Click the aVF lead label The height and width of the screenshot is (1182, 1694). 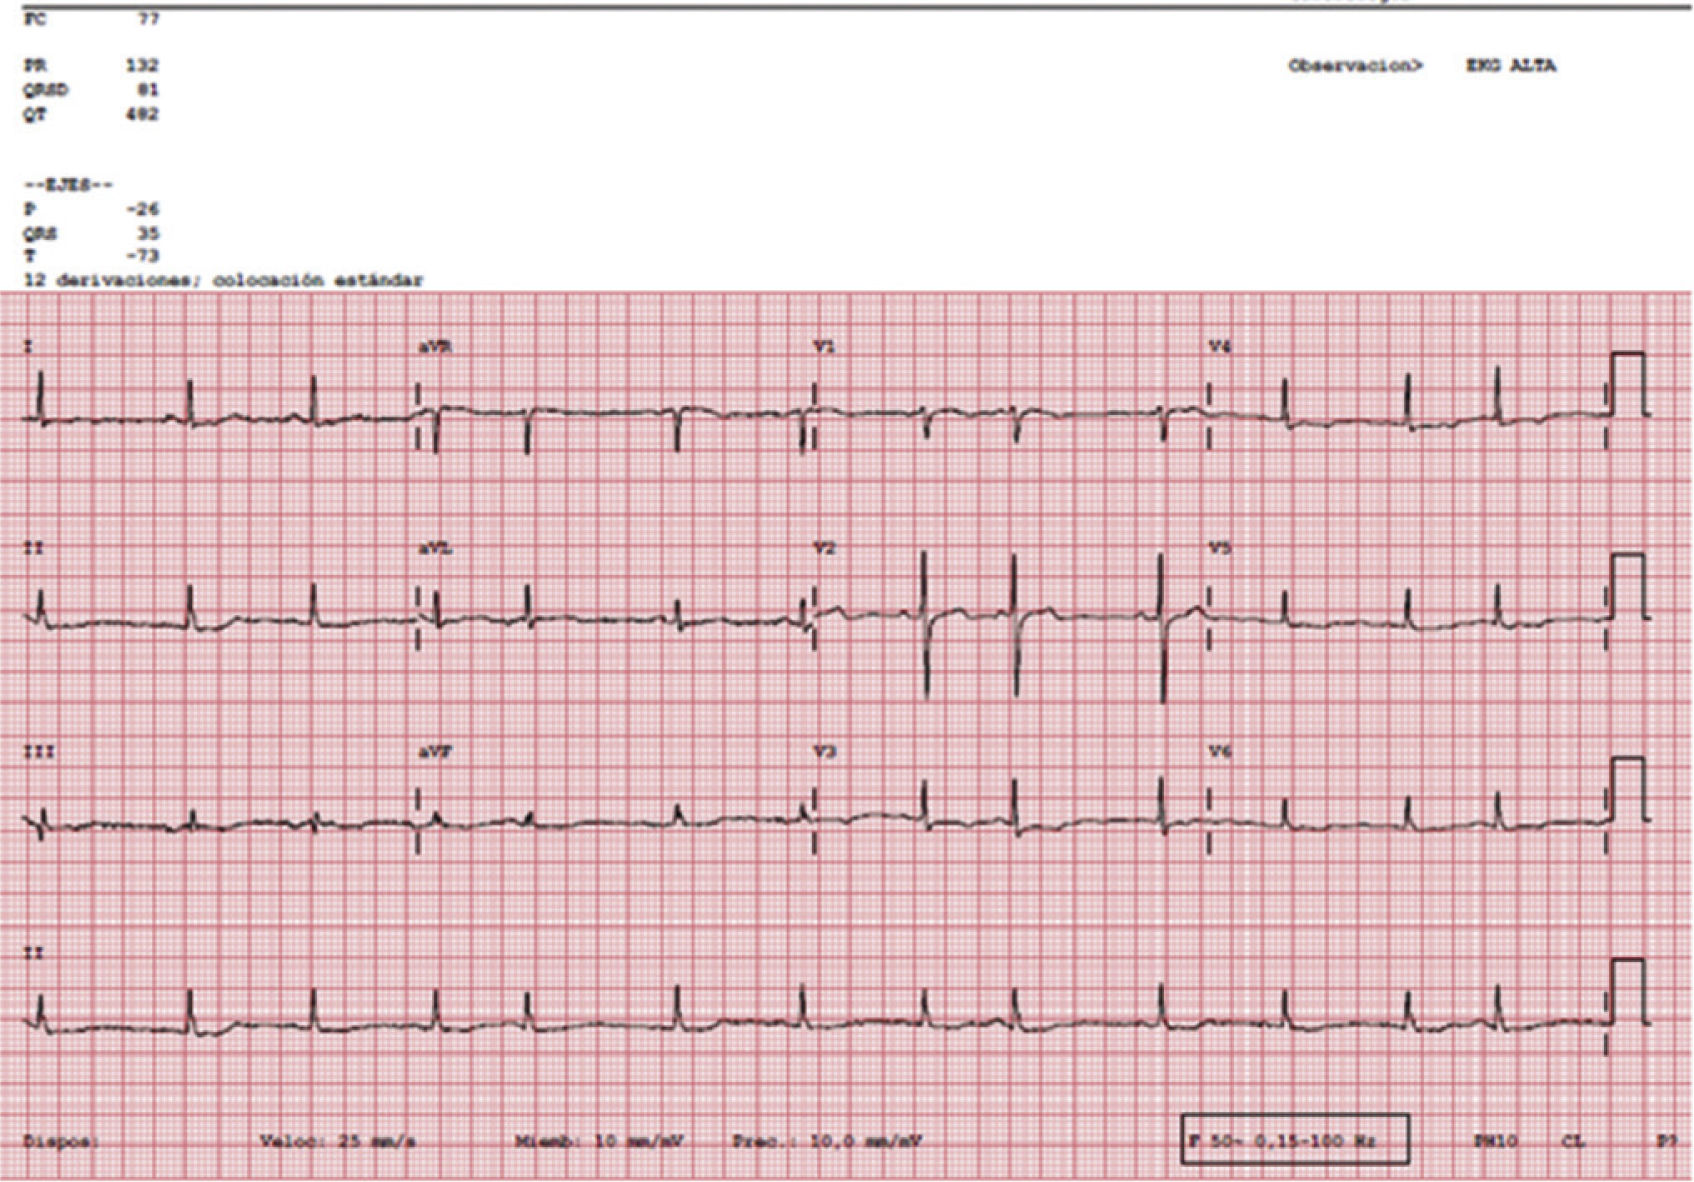tap(434, 752)
